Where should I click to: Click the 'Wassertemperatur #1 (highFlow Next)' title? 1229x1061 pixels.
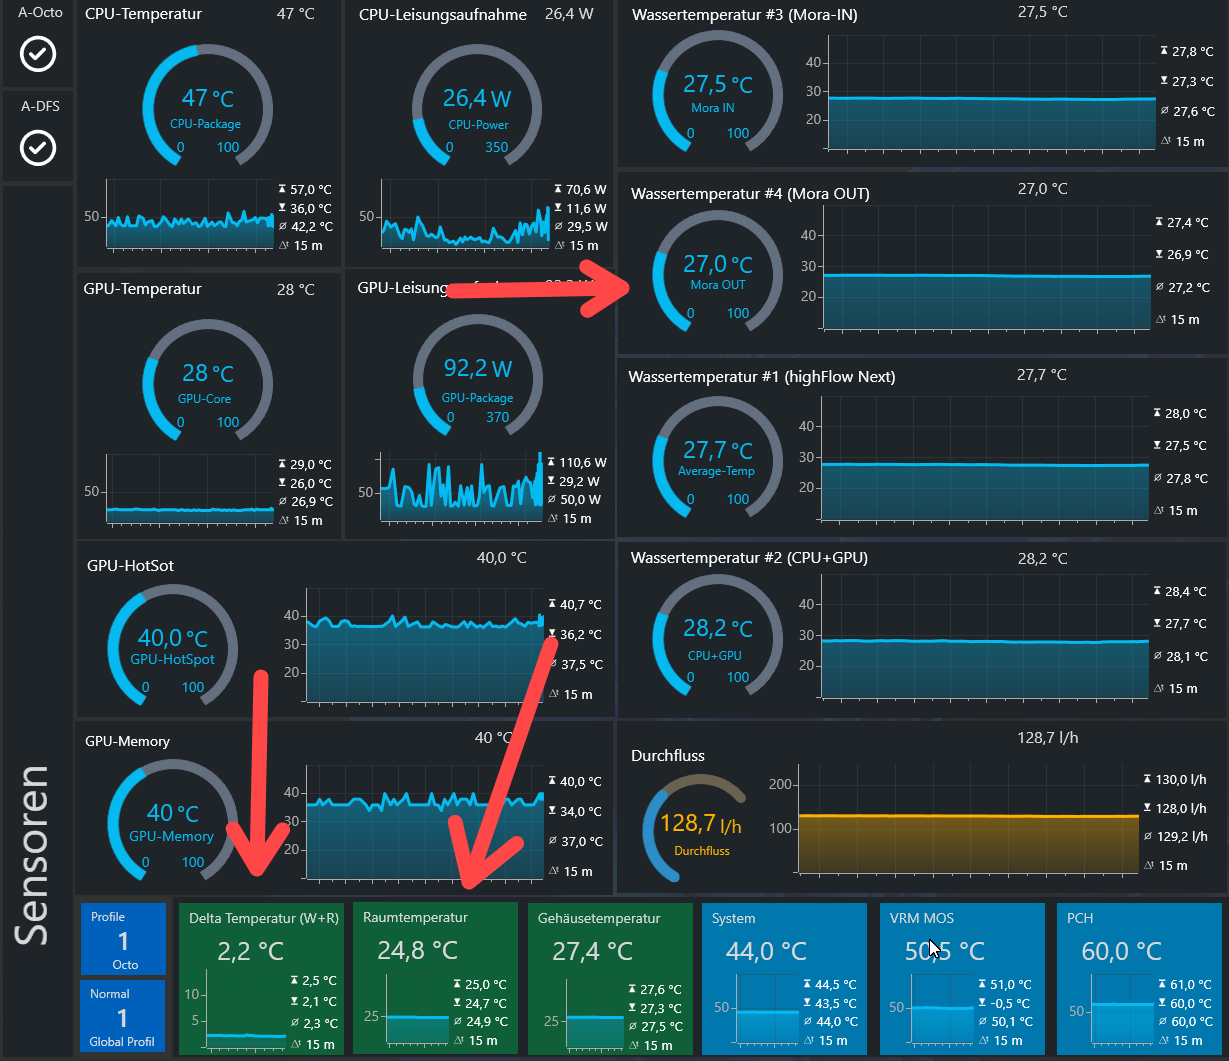(762, 377)
